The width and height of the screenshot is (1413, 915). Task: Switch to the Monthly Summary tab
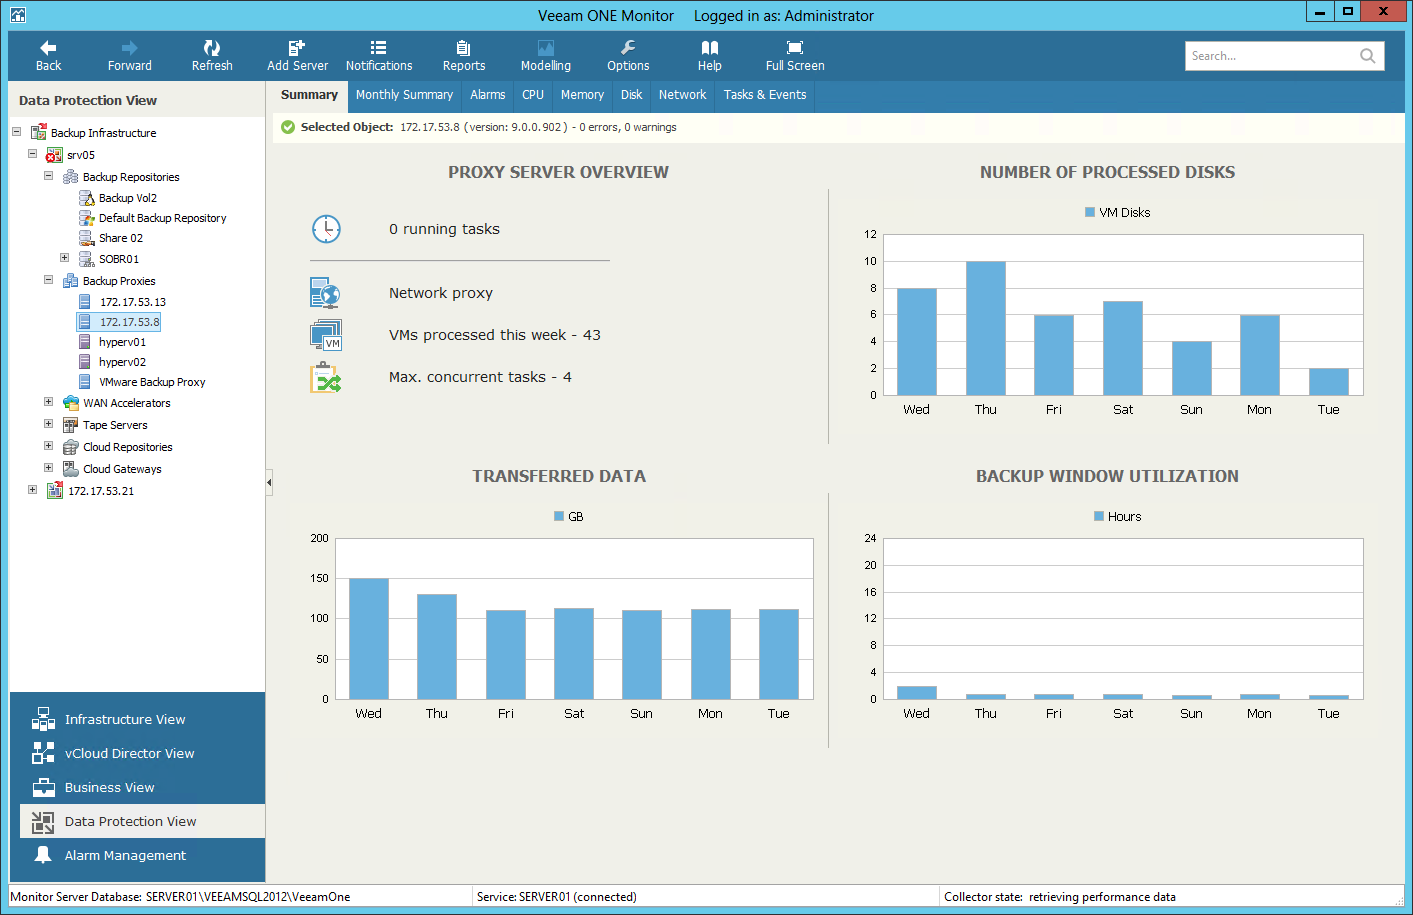click(x=404, y=95)
